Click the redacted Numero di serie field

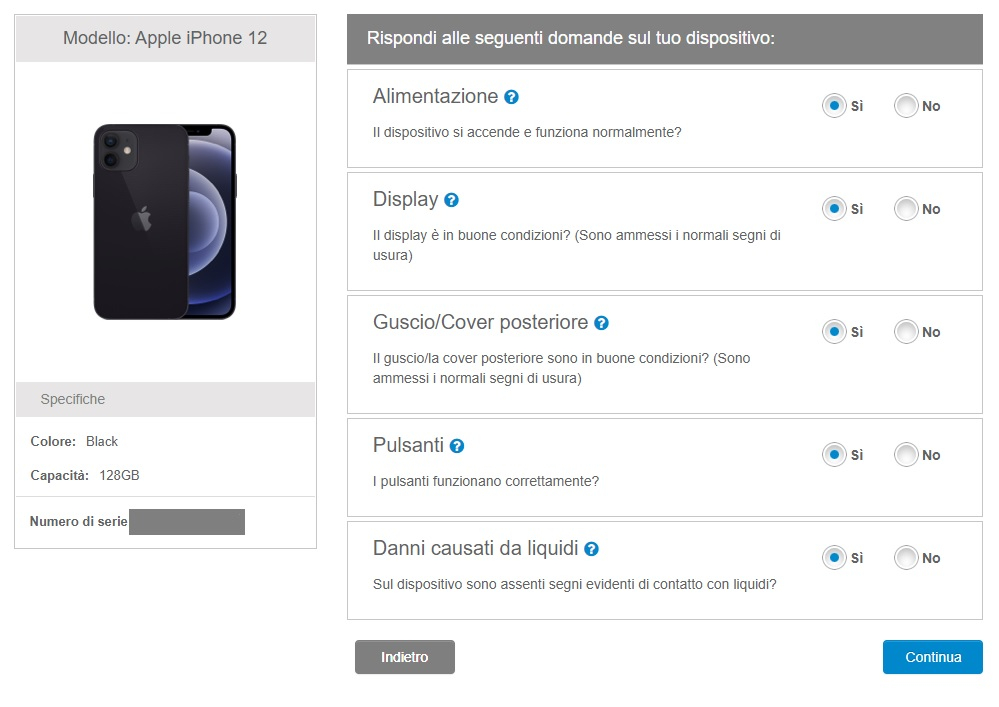(186, 522)
